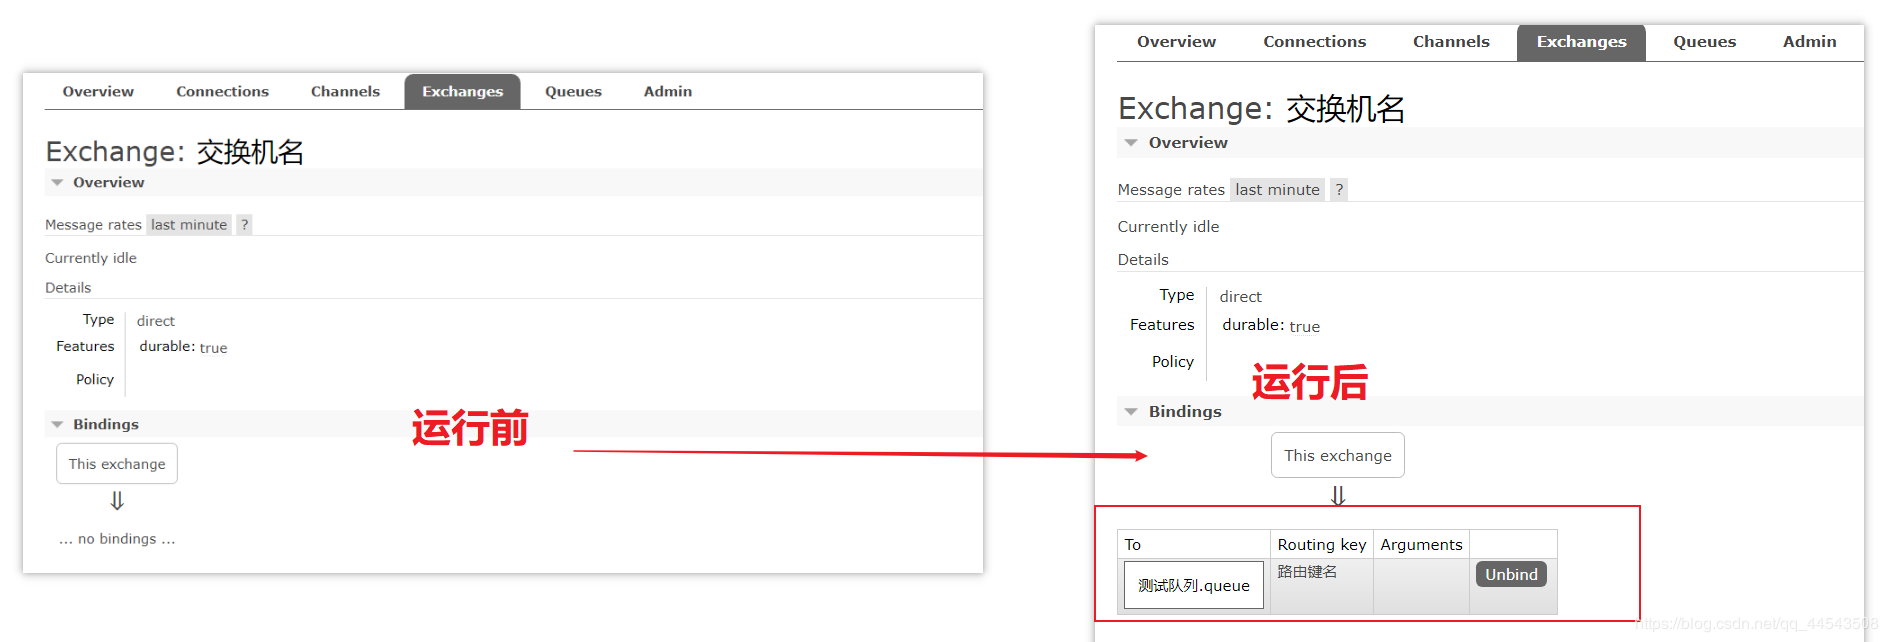Click 'direct' type value in right window

pyautogui.click(x=1240, y=296)
